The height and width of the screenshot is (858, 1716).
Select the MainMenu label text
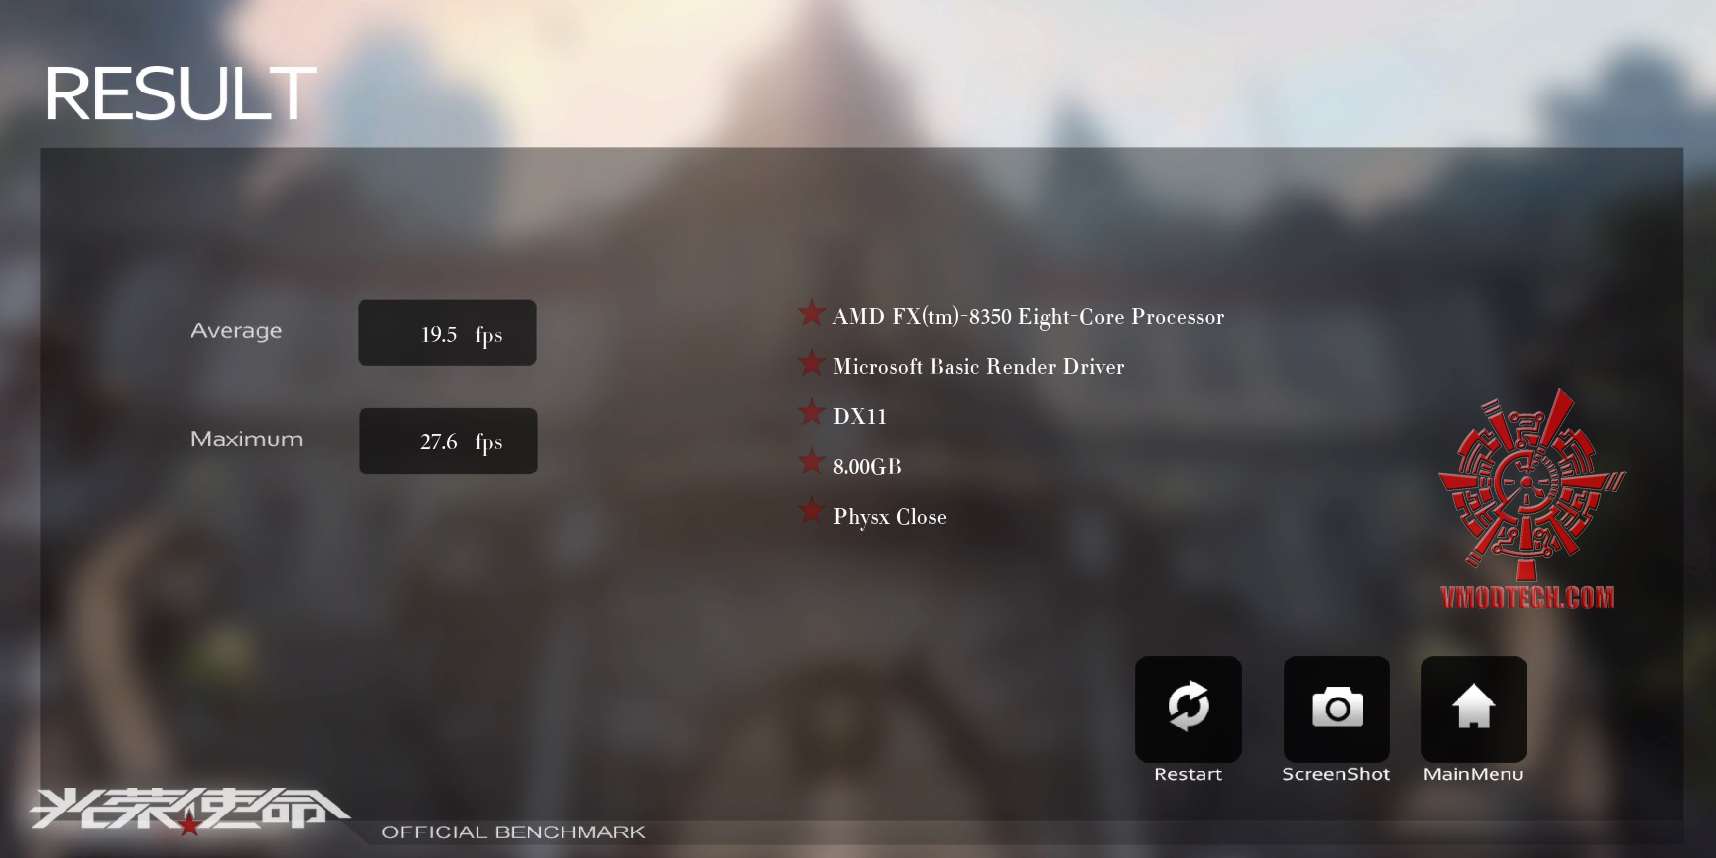click(1473, 774)
